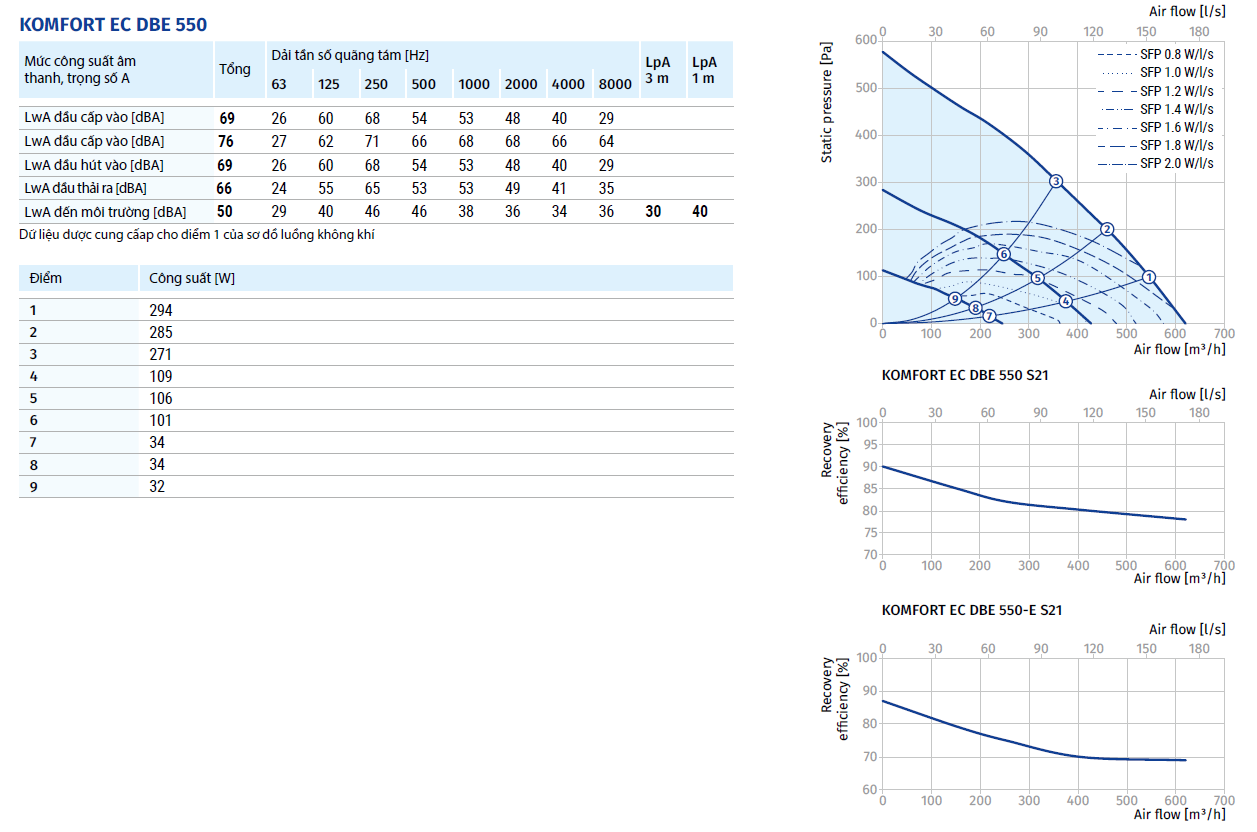Click the 250 Hz octave band header

click(376, 85)
